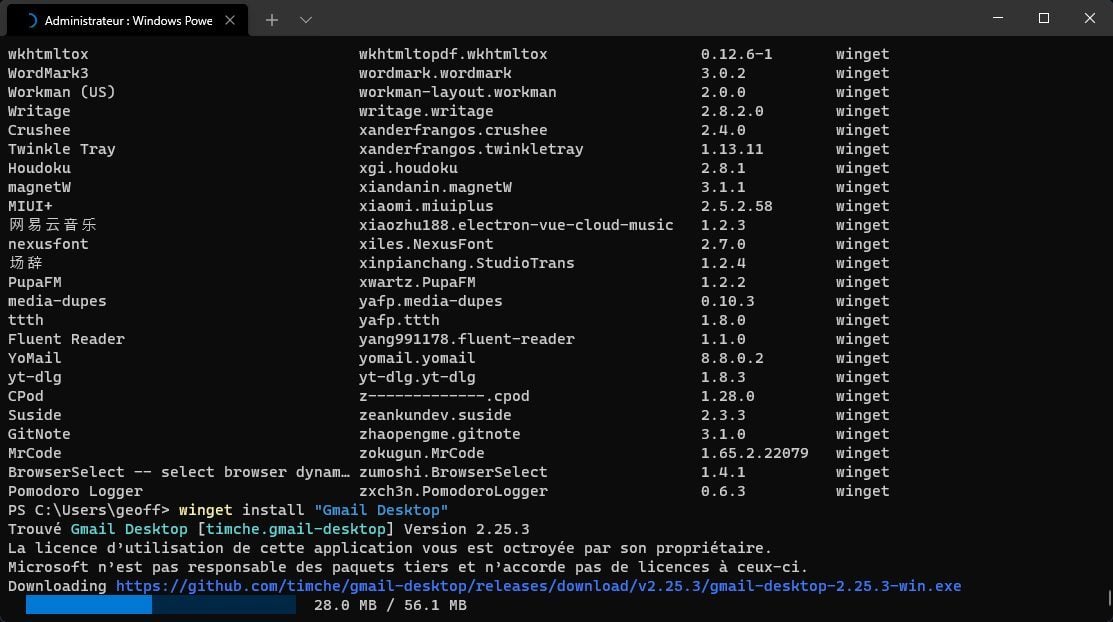Click the 'Pomodoro Logger' package name
This screenshot has width=1113, height=622.
click(75, 491)
